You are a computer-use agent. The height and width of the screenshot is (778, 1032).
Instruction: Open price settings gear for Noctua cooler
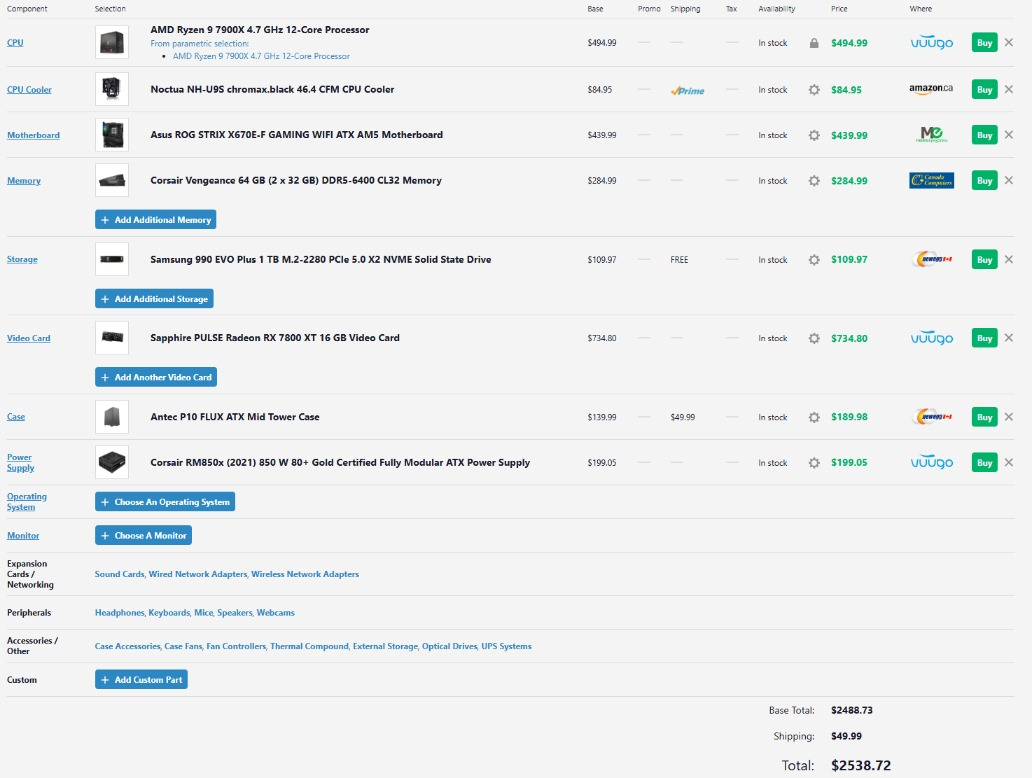814,90
